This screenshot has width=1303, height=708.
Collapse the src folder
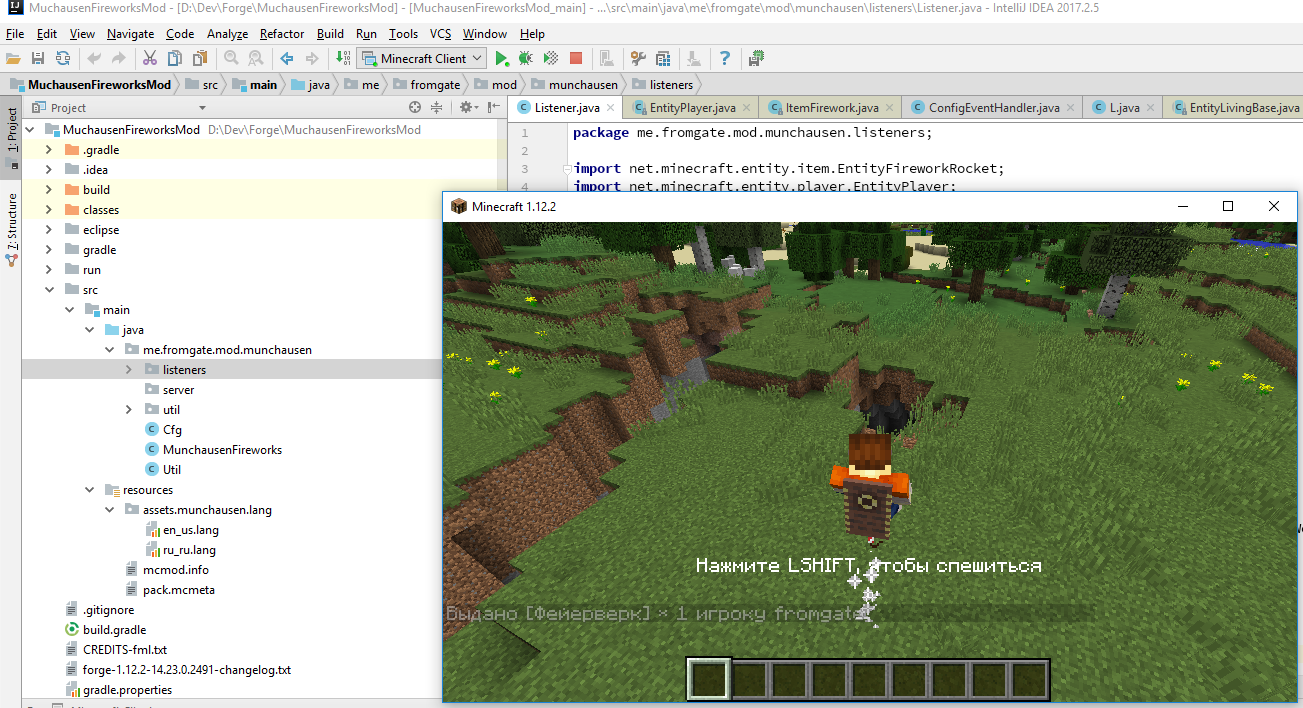[48, 290]
